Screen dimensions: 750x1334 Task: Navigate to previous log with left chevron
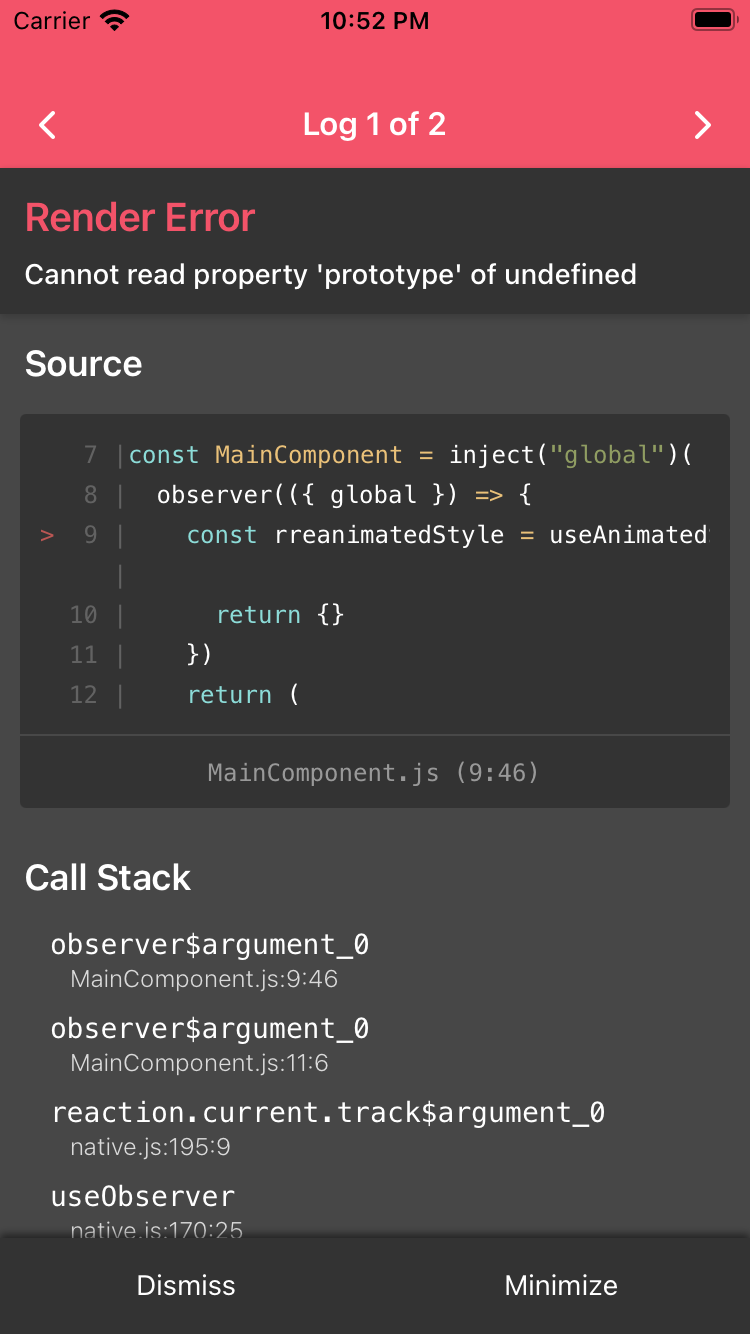coord(46,125)
